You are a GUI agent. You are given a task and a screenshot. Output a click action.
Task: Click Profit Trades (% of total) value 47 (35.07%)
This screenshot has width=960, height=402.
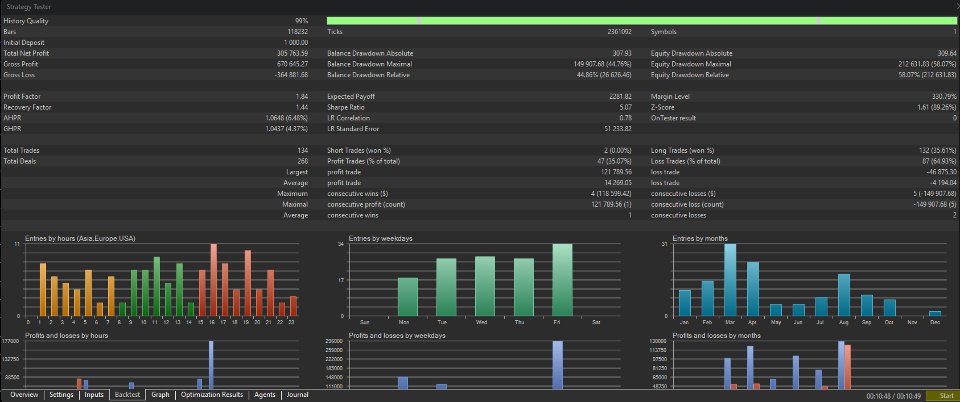pos(613,162)
